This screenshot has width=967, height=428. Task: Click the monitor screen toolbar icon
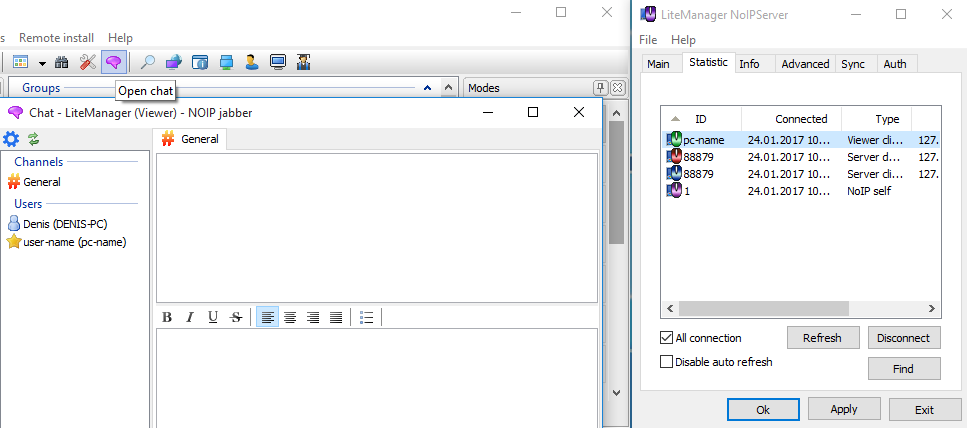(x=278, y=62)
